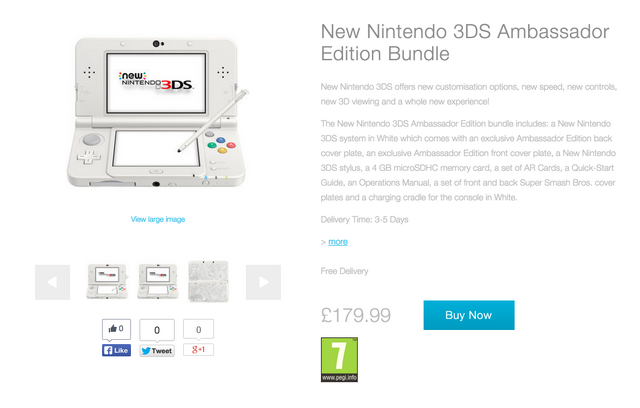
Task: Select the patterned cover plate thumbnail
Action: [x=208, y=282]
